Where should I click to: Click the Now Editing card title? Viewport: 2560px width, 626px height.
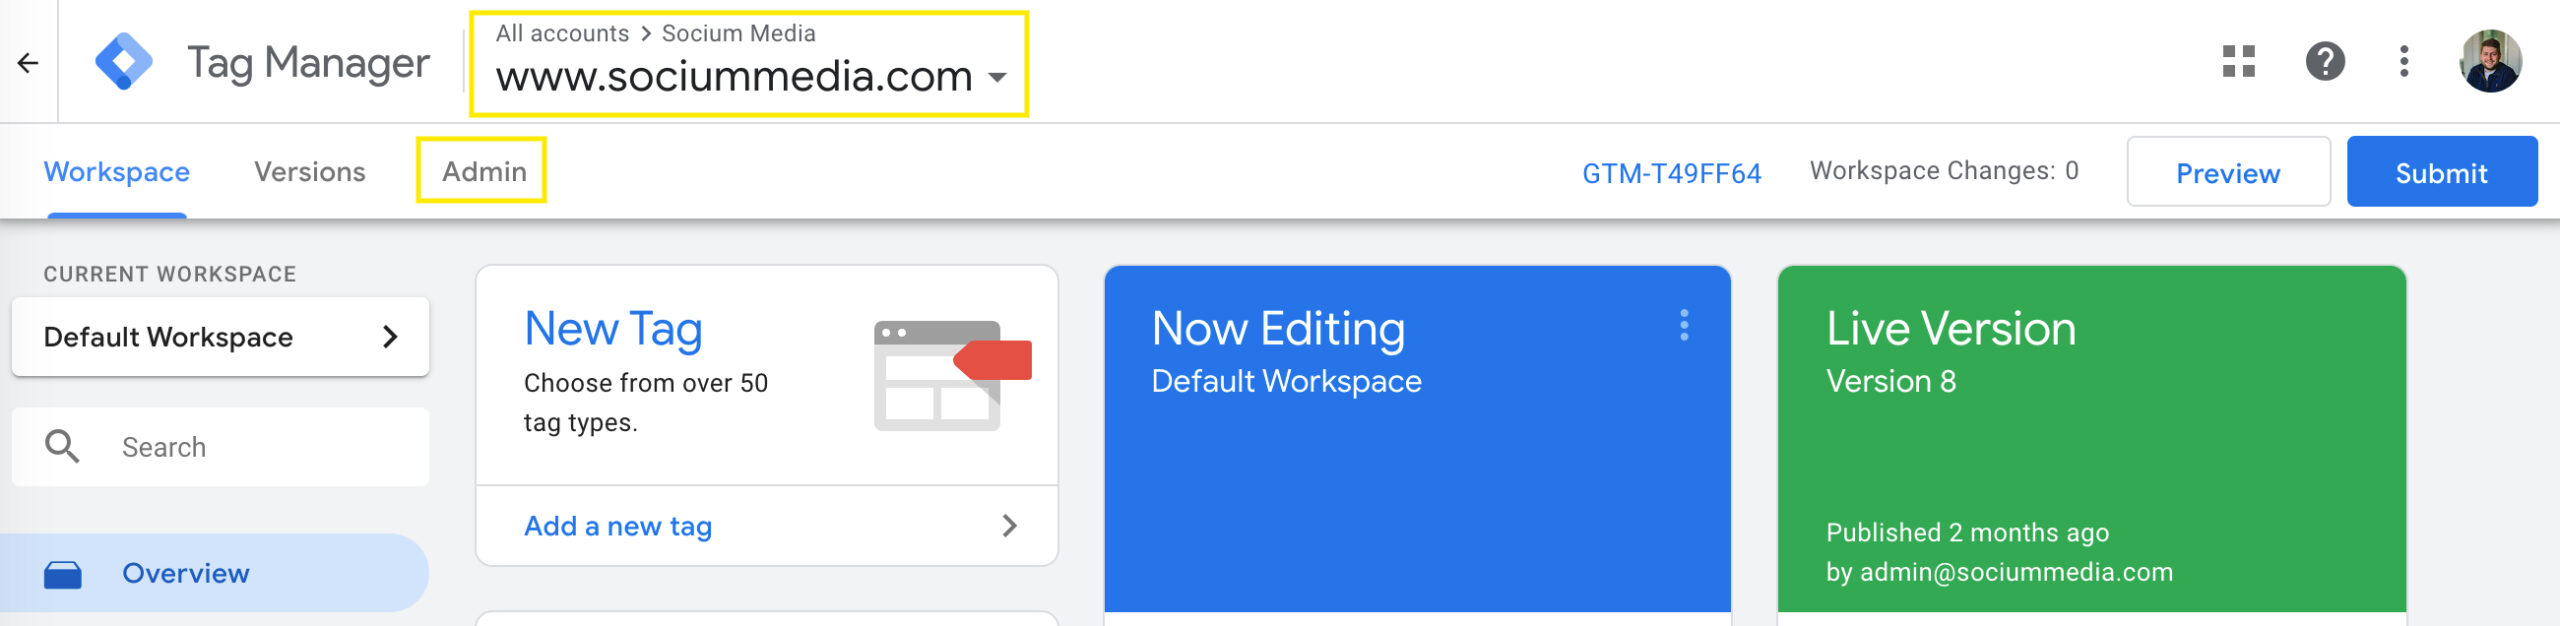(x=1278, y=329)
